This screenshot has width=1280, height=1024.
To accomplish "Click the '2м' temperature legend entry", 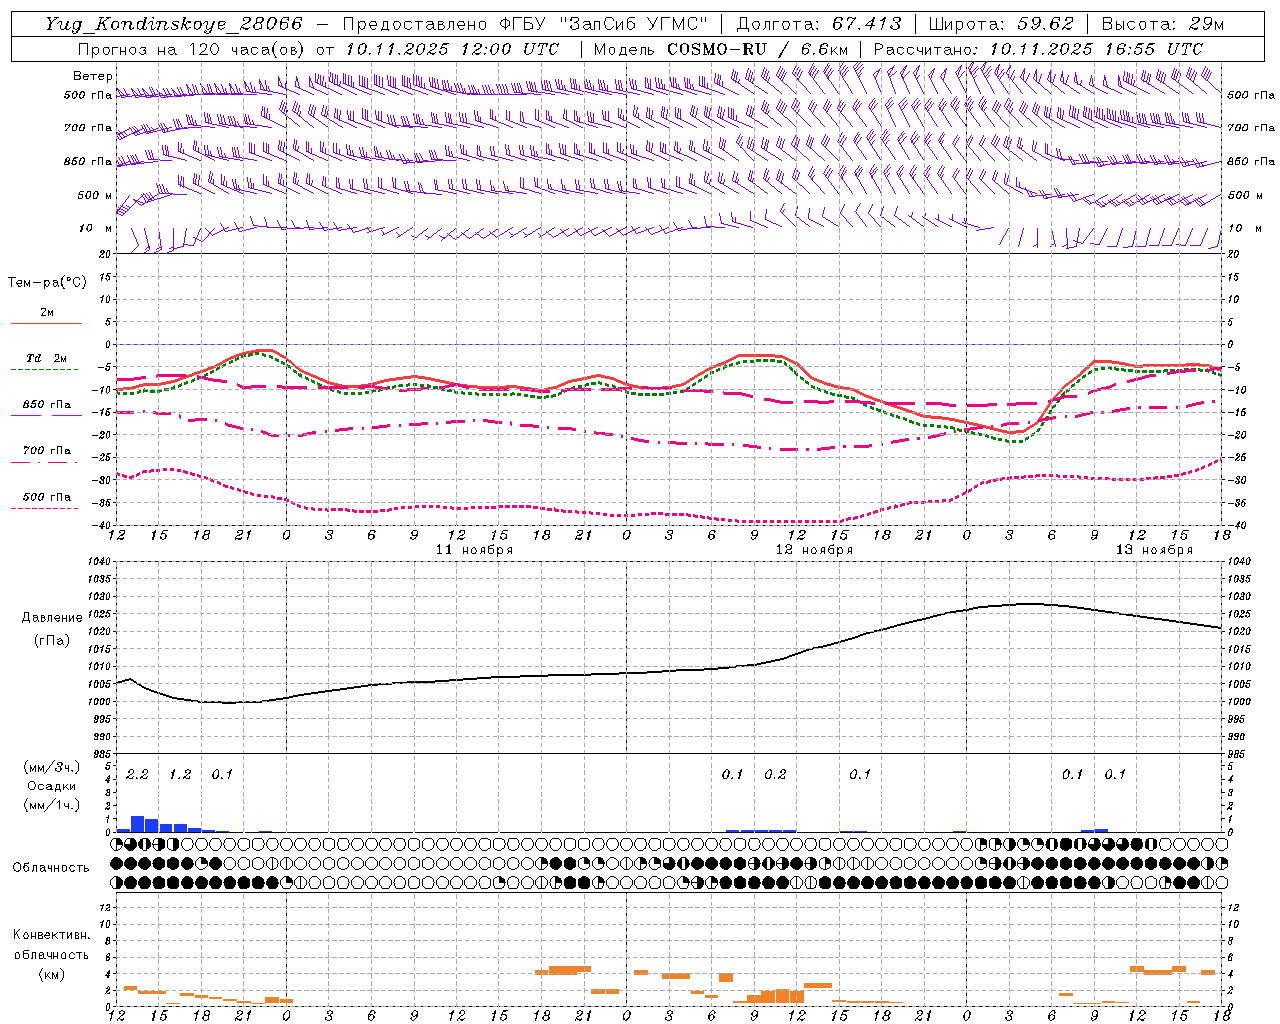I will [x=46, y=313].
